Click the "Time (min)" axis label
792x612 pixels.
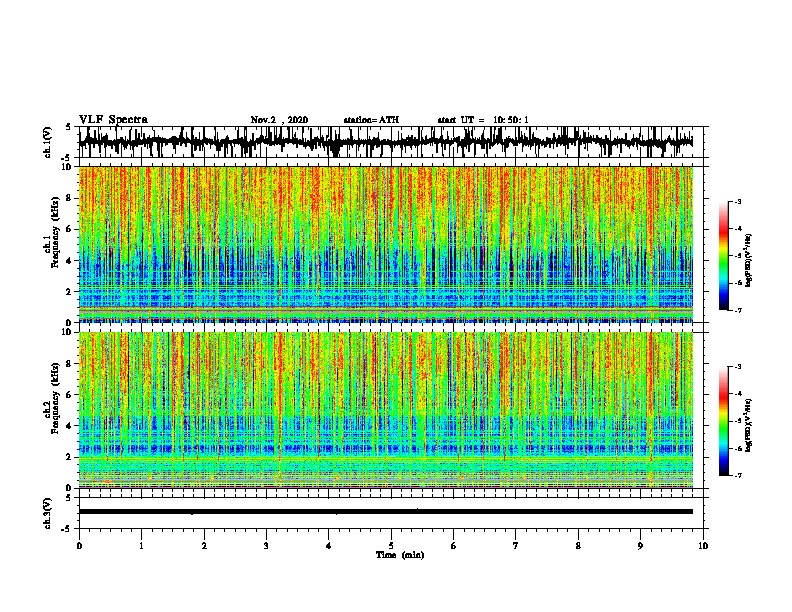click(x=400, y=555)
